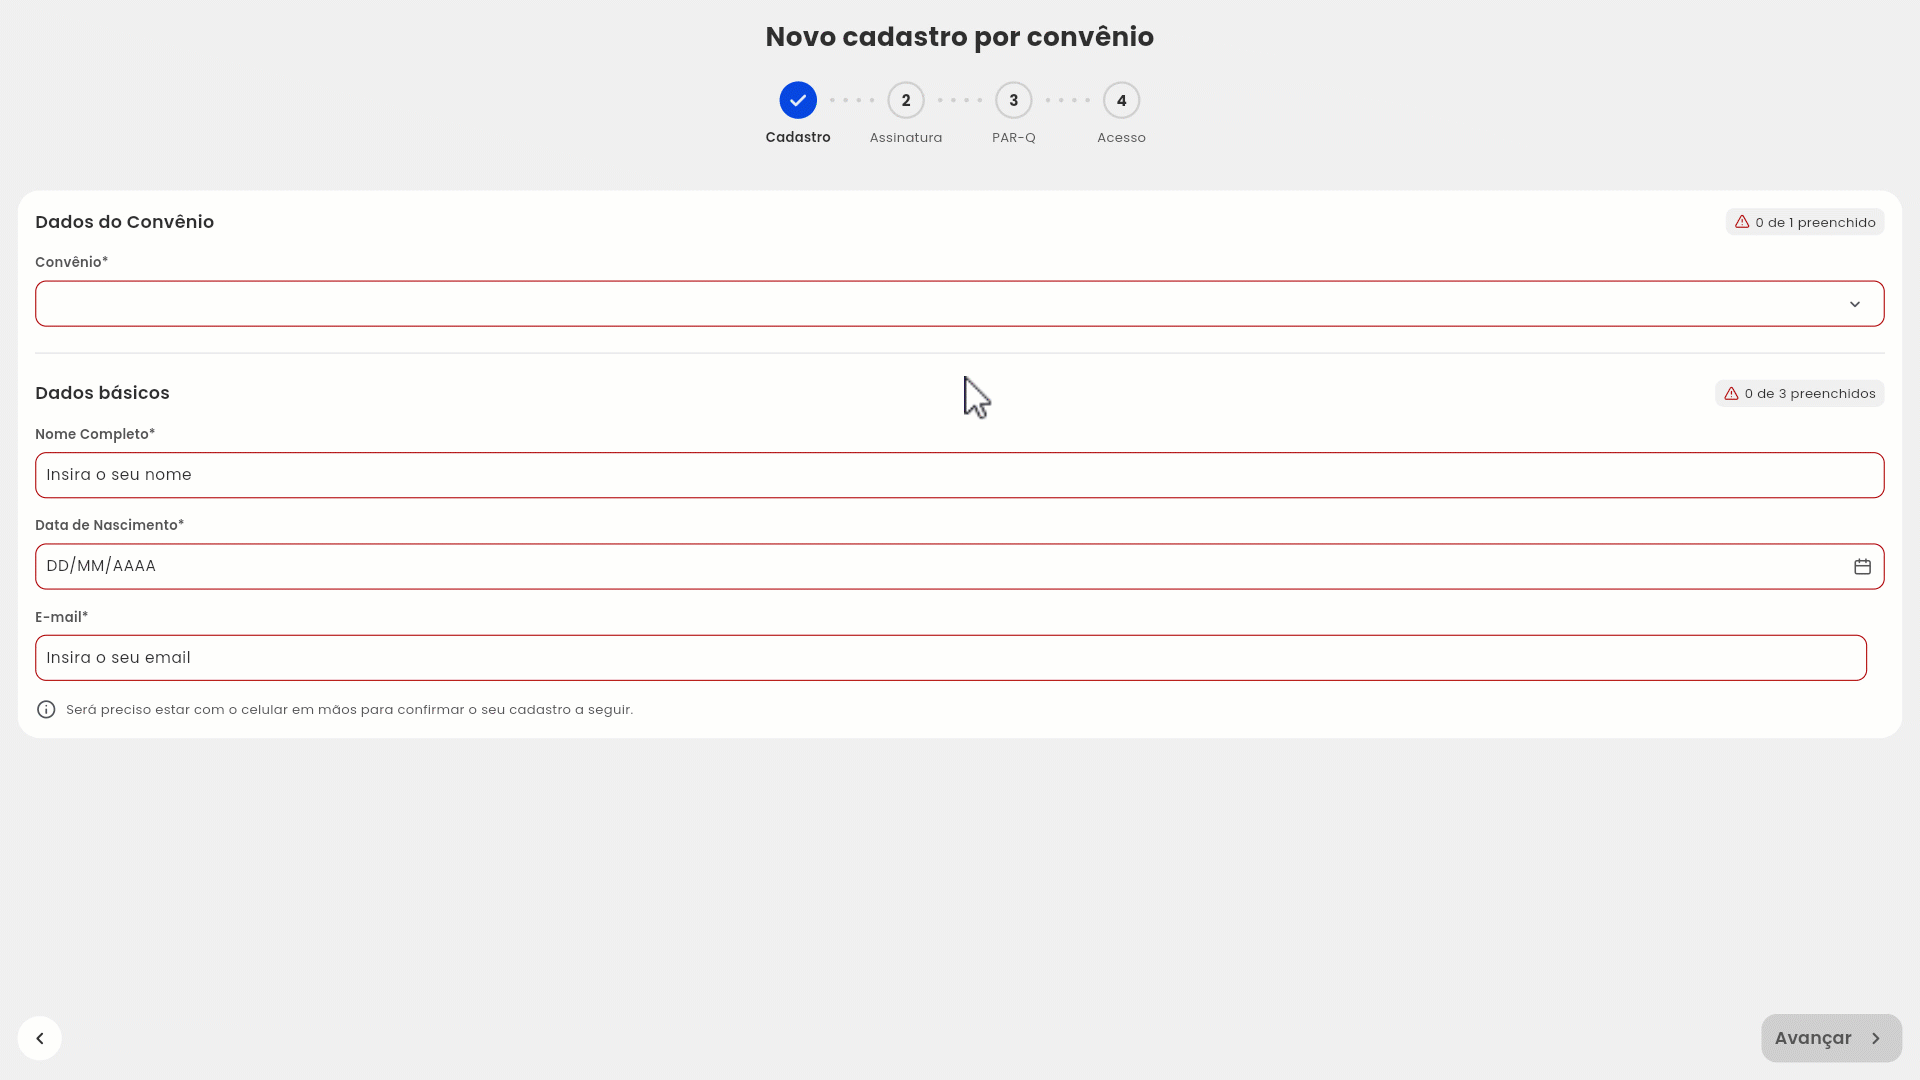Open the Convênio dropdown
The width and height of the screenshot is (1920, 1080).
coord(940,304)
